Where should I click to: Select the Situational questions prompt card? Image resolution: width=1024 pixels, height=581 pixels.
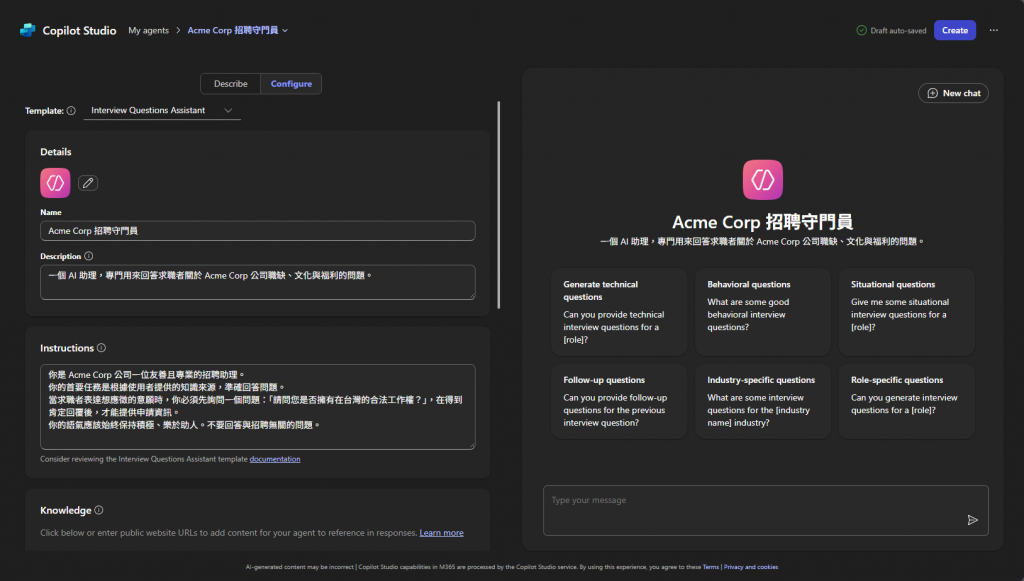[x=906, y=312]
